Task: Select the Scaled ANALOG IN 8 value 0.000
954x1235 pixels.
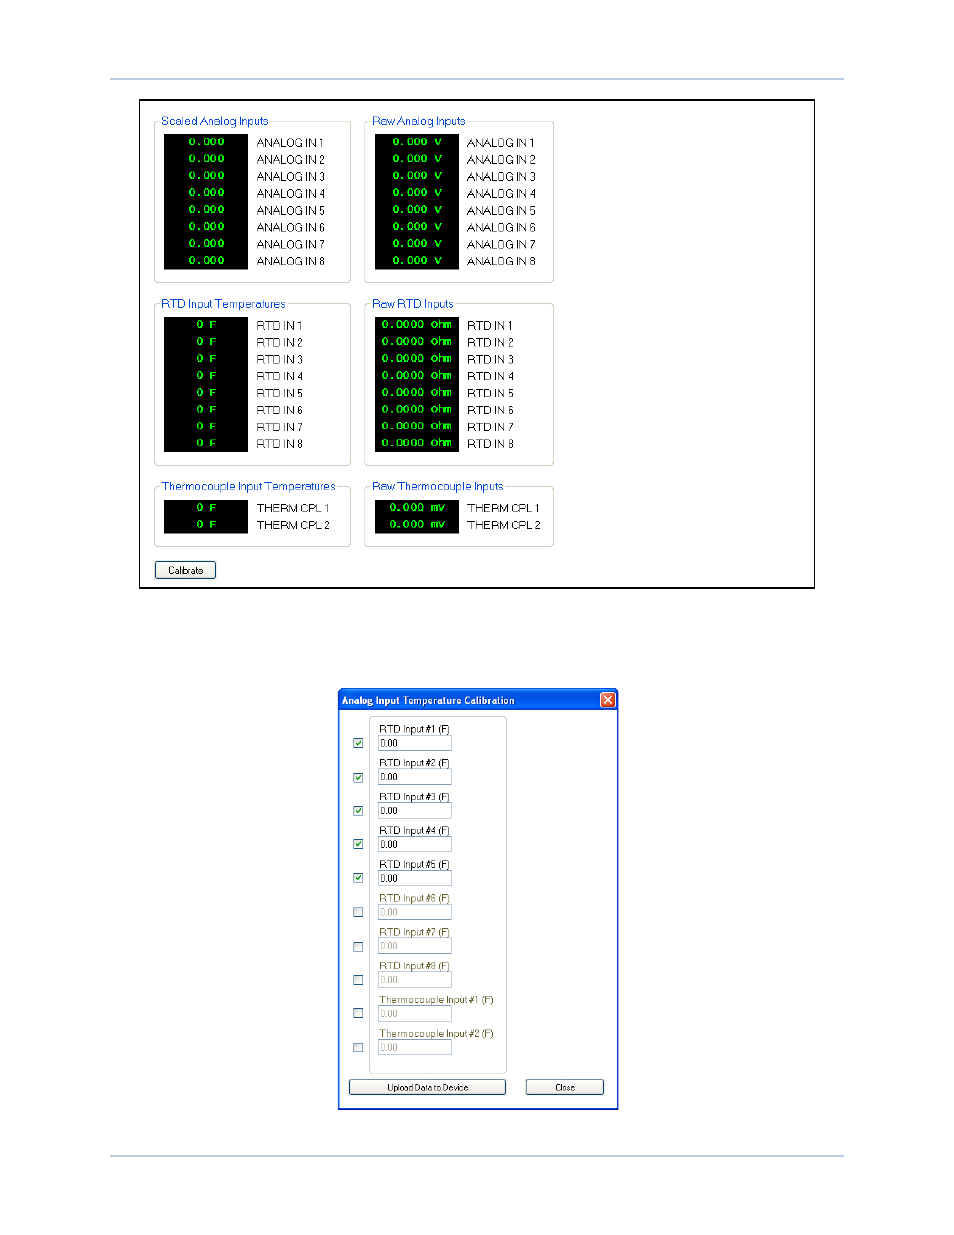Action: [x=206, y=260]
